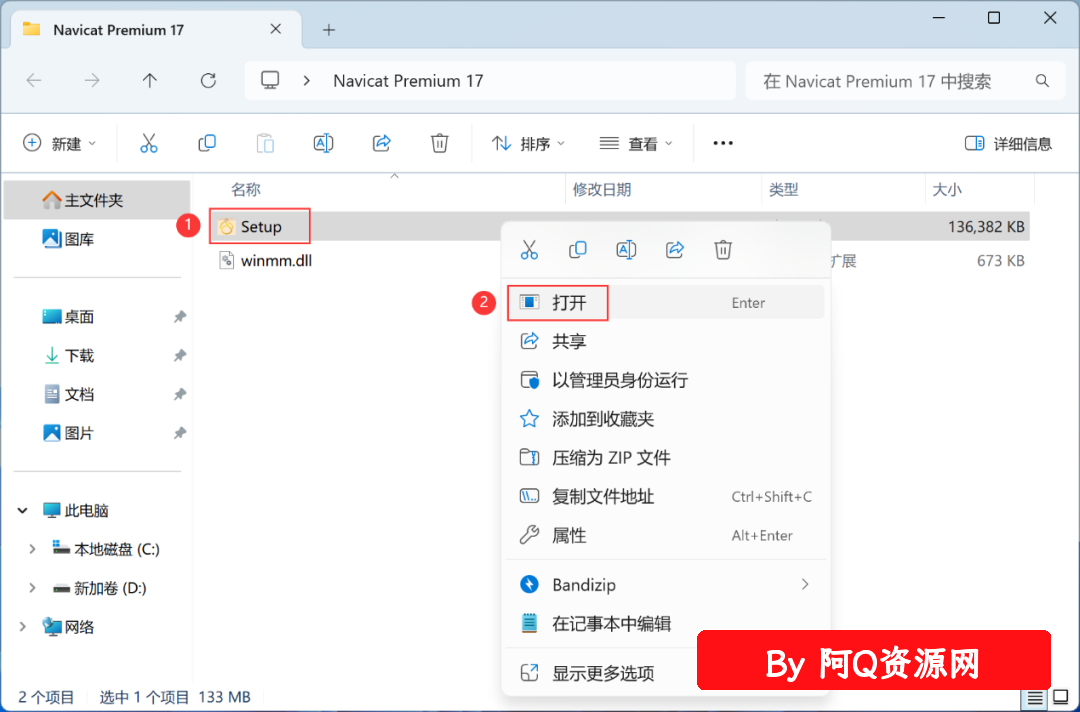Go up one folder level
This screenshot has height=712, width=1080.
(149, 81)
